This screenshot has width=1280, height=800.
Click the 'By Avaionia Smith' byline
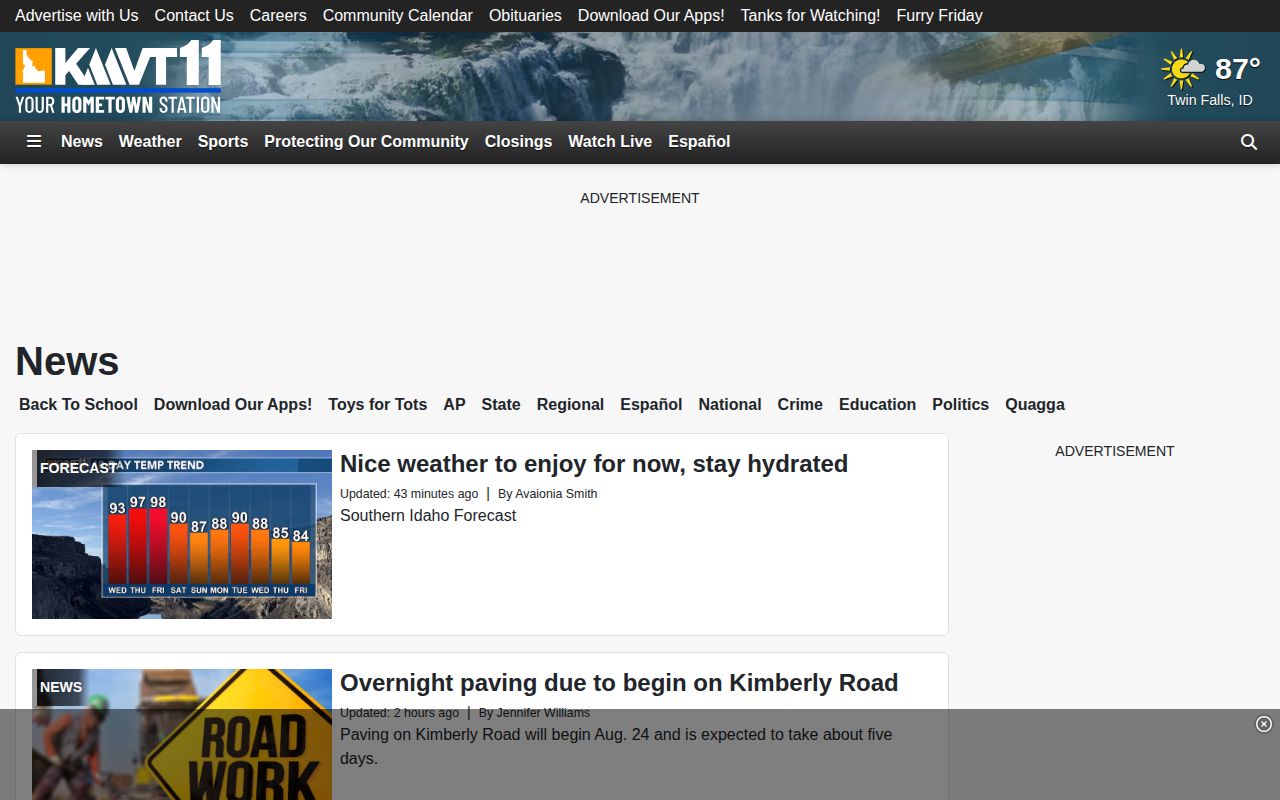pos(548,494)
